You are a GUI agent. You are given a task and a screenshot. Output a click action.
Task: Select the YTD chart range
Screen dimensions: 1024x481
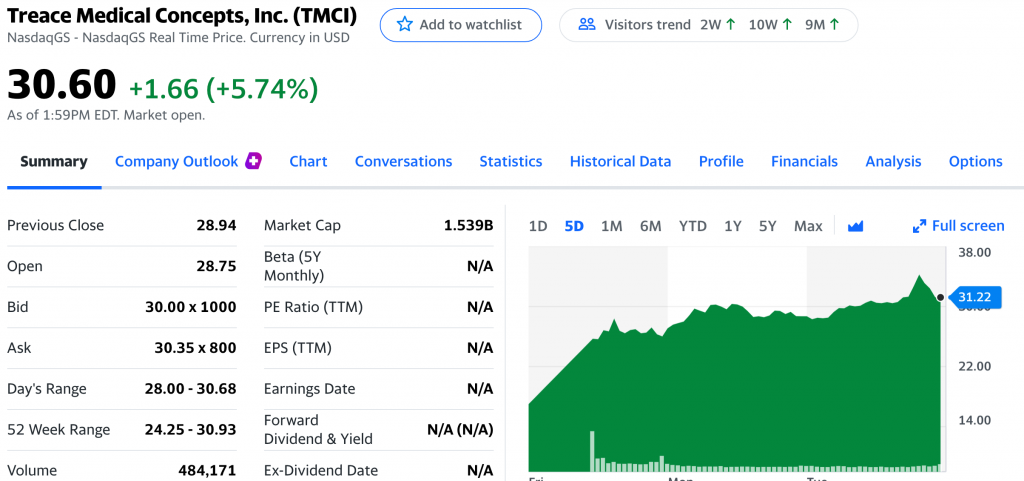point(692,226)
